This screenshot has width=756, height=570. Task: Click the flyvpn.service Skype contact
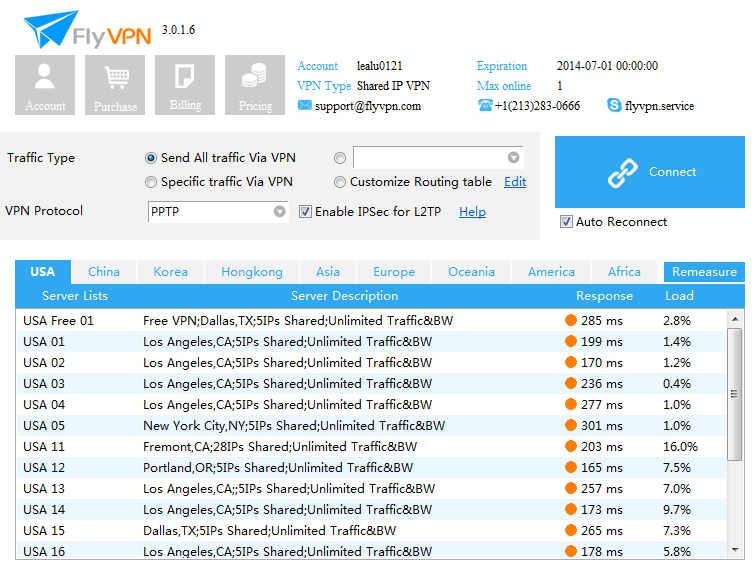tap(660, 106)
